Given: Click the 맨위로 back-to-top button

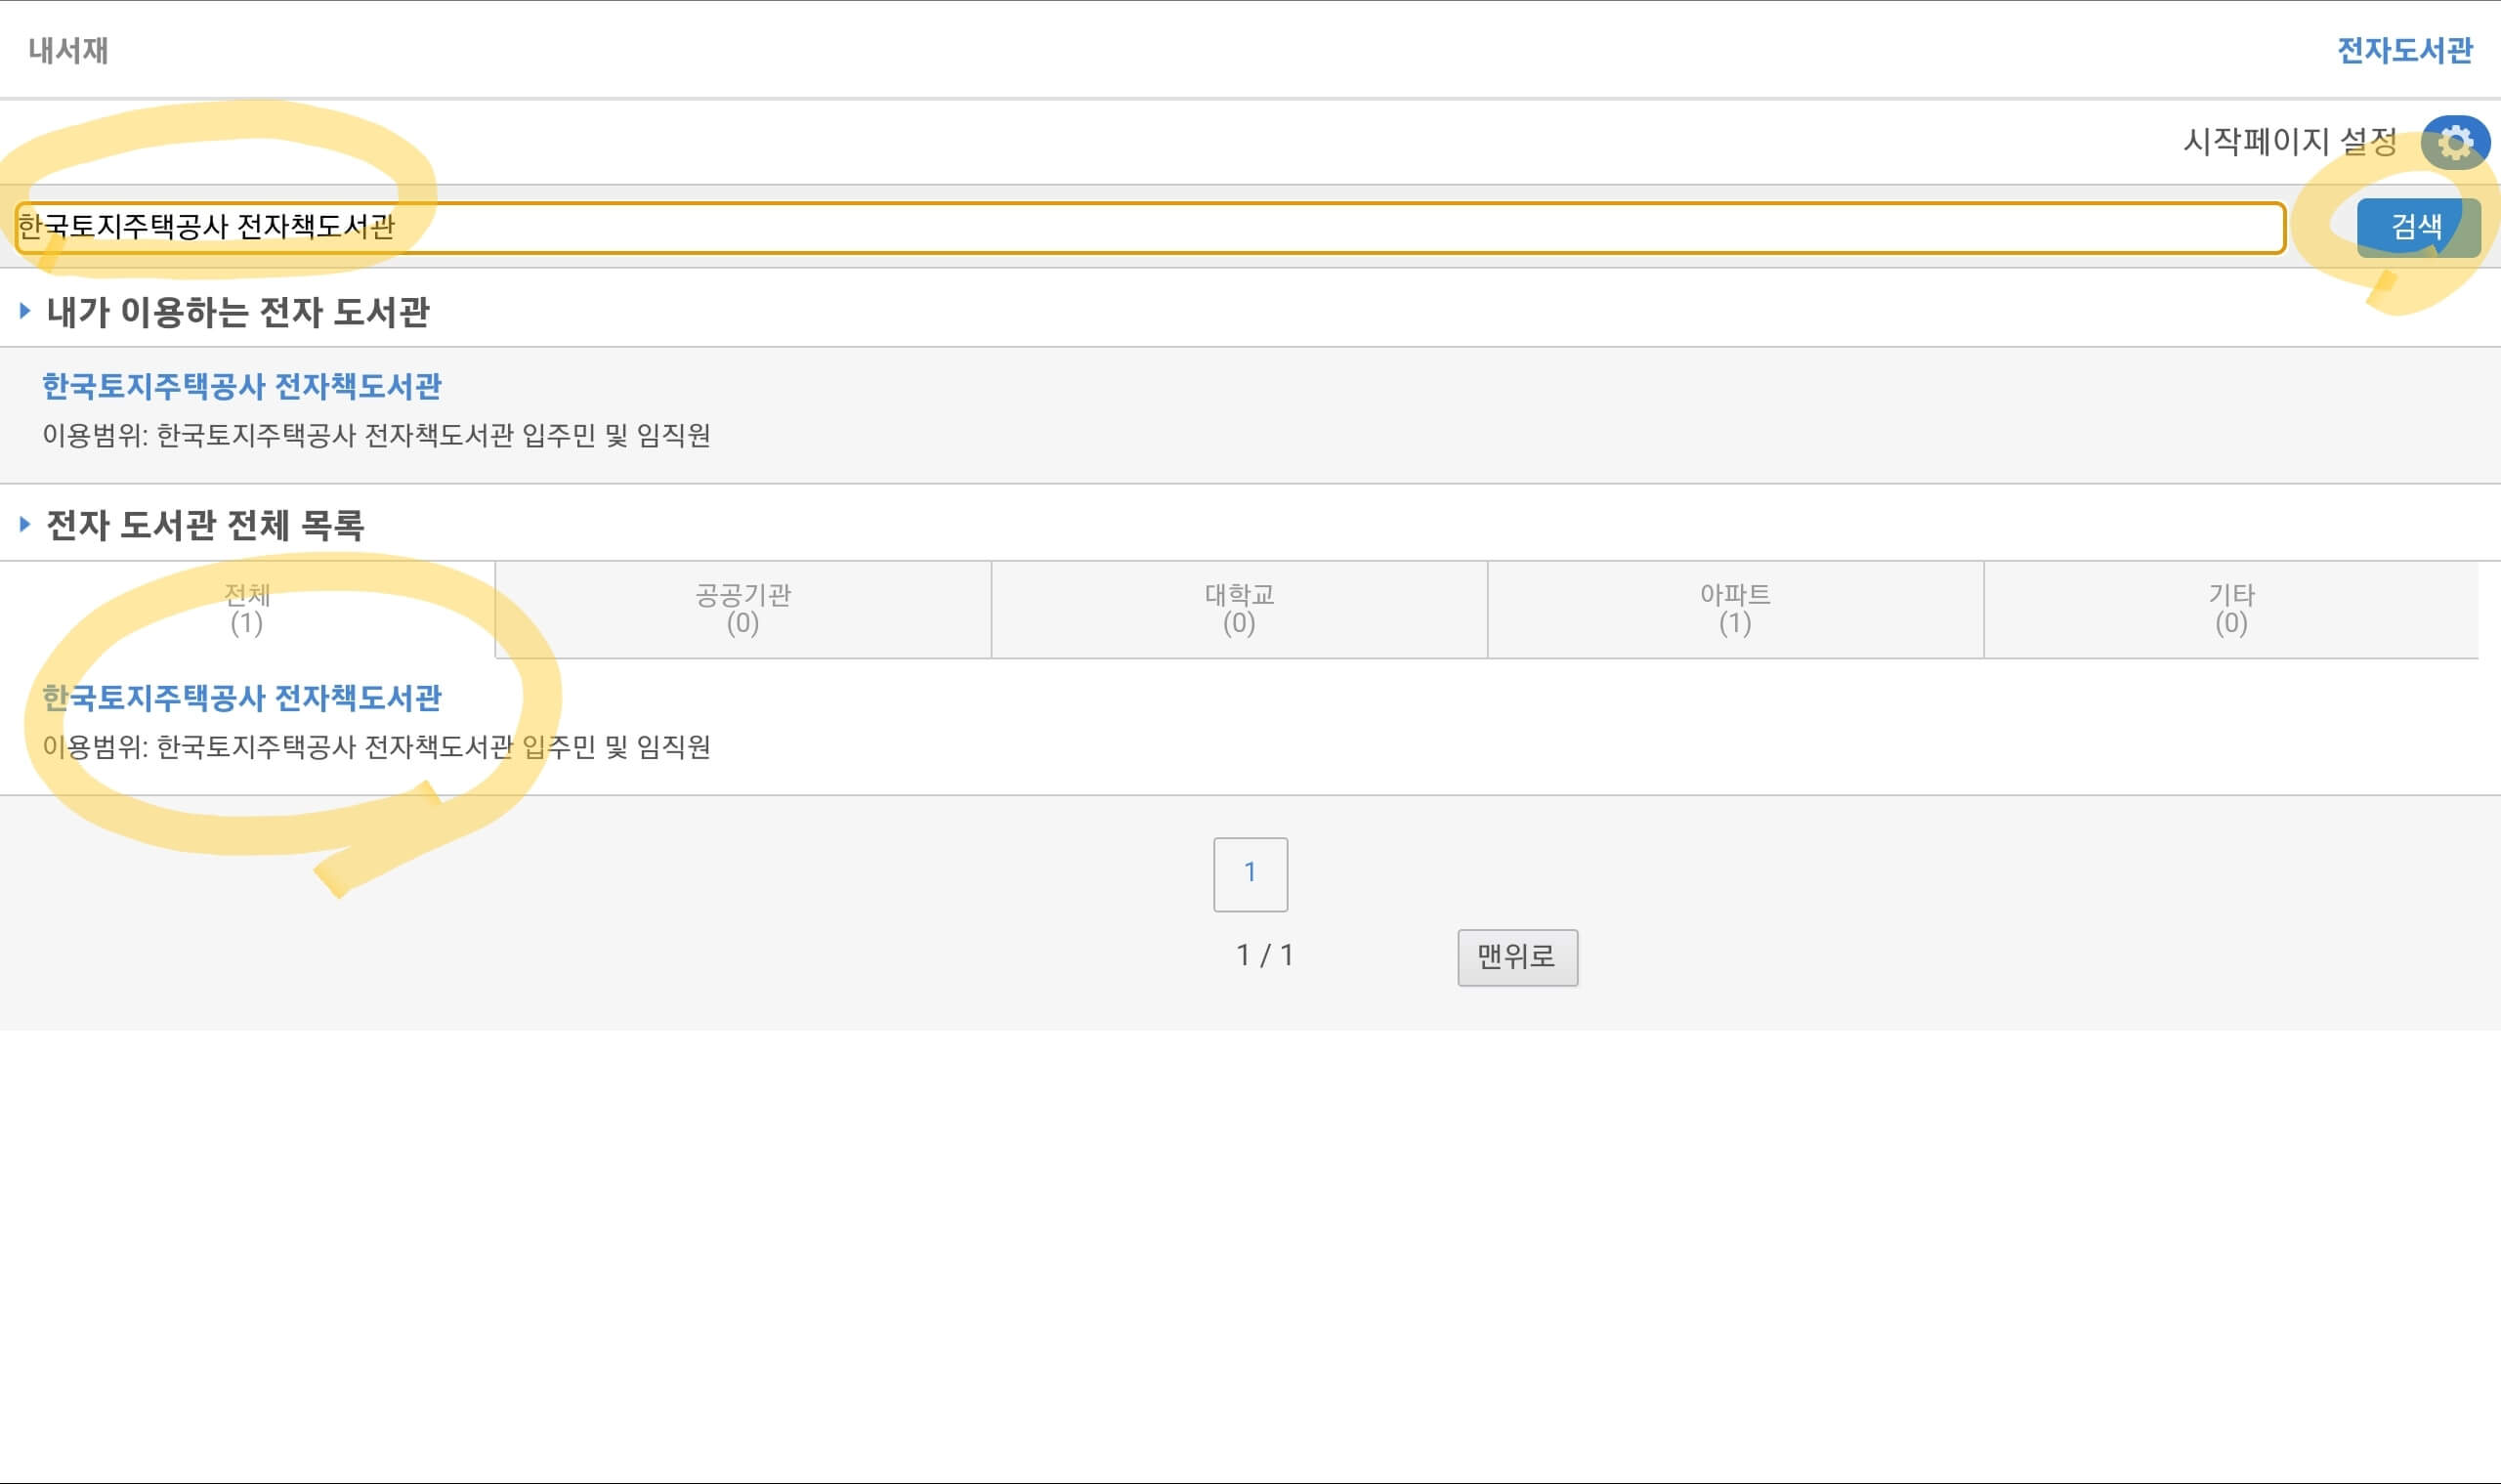Looking at the screenshot, I should (x=1517, y=957).
